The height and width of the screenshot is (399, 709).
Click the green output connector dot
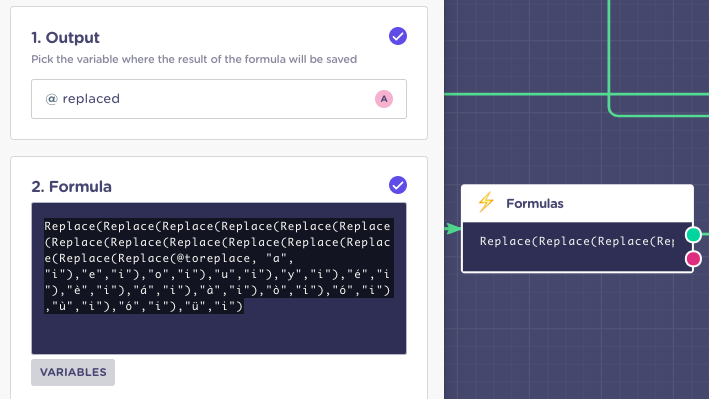[x=693, y=235]
